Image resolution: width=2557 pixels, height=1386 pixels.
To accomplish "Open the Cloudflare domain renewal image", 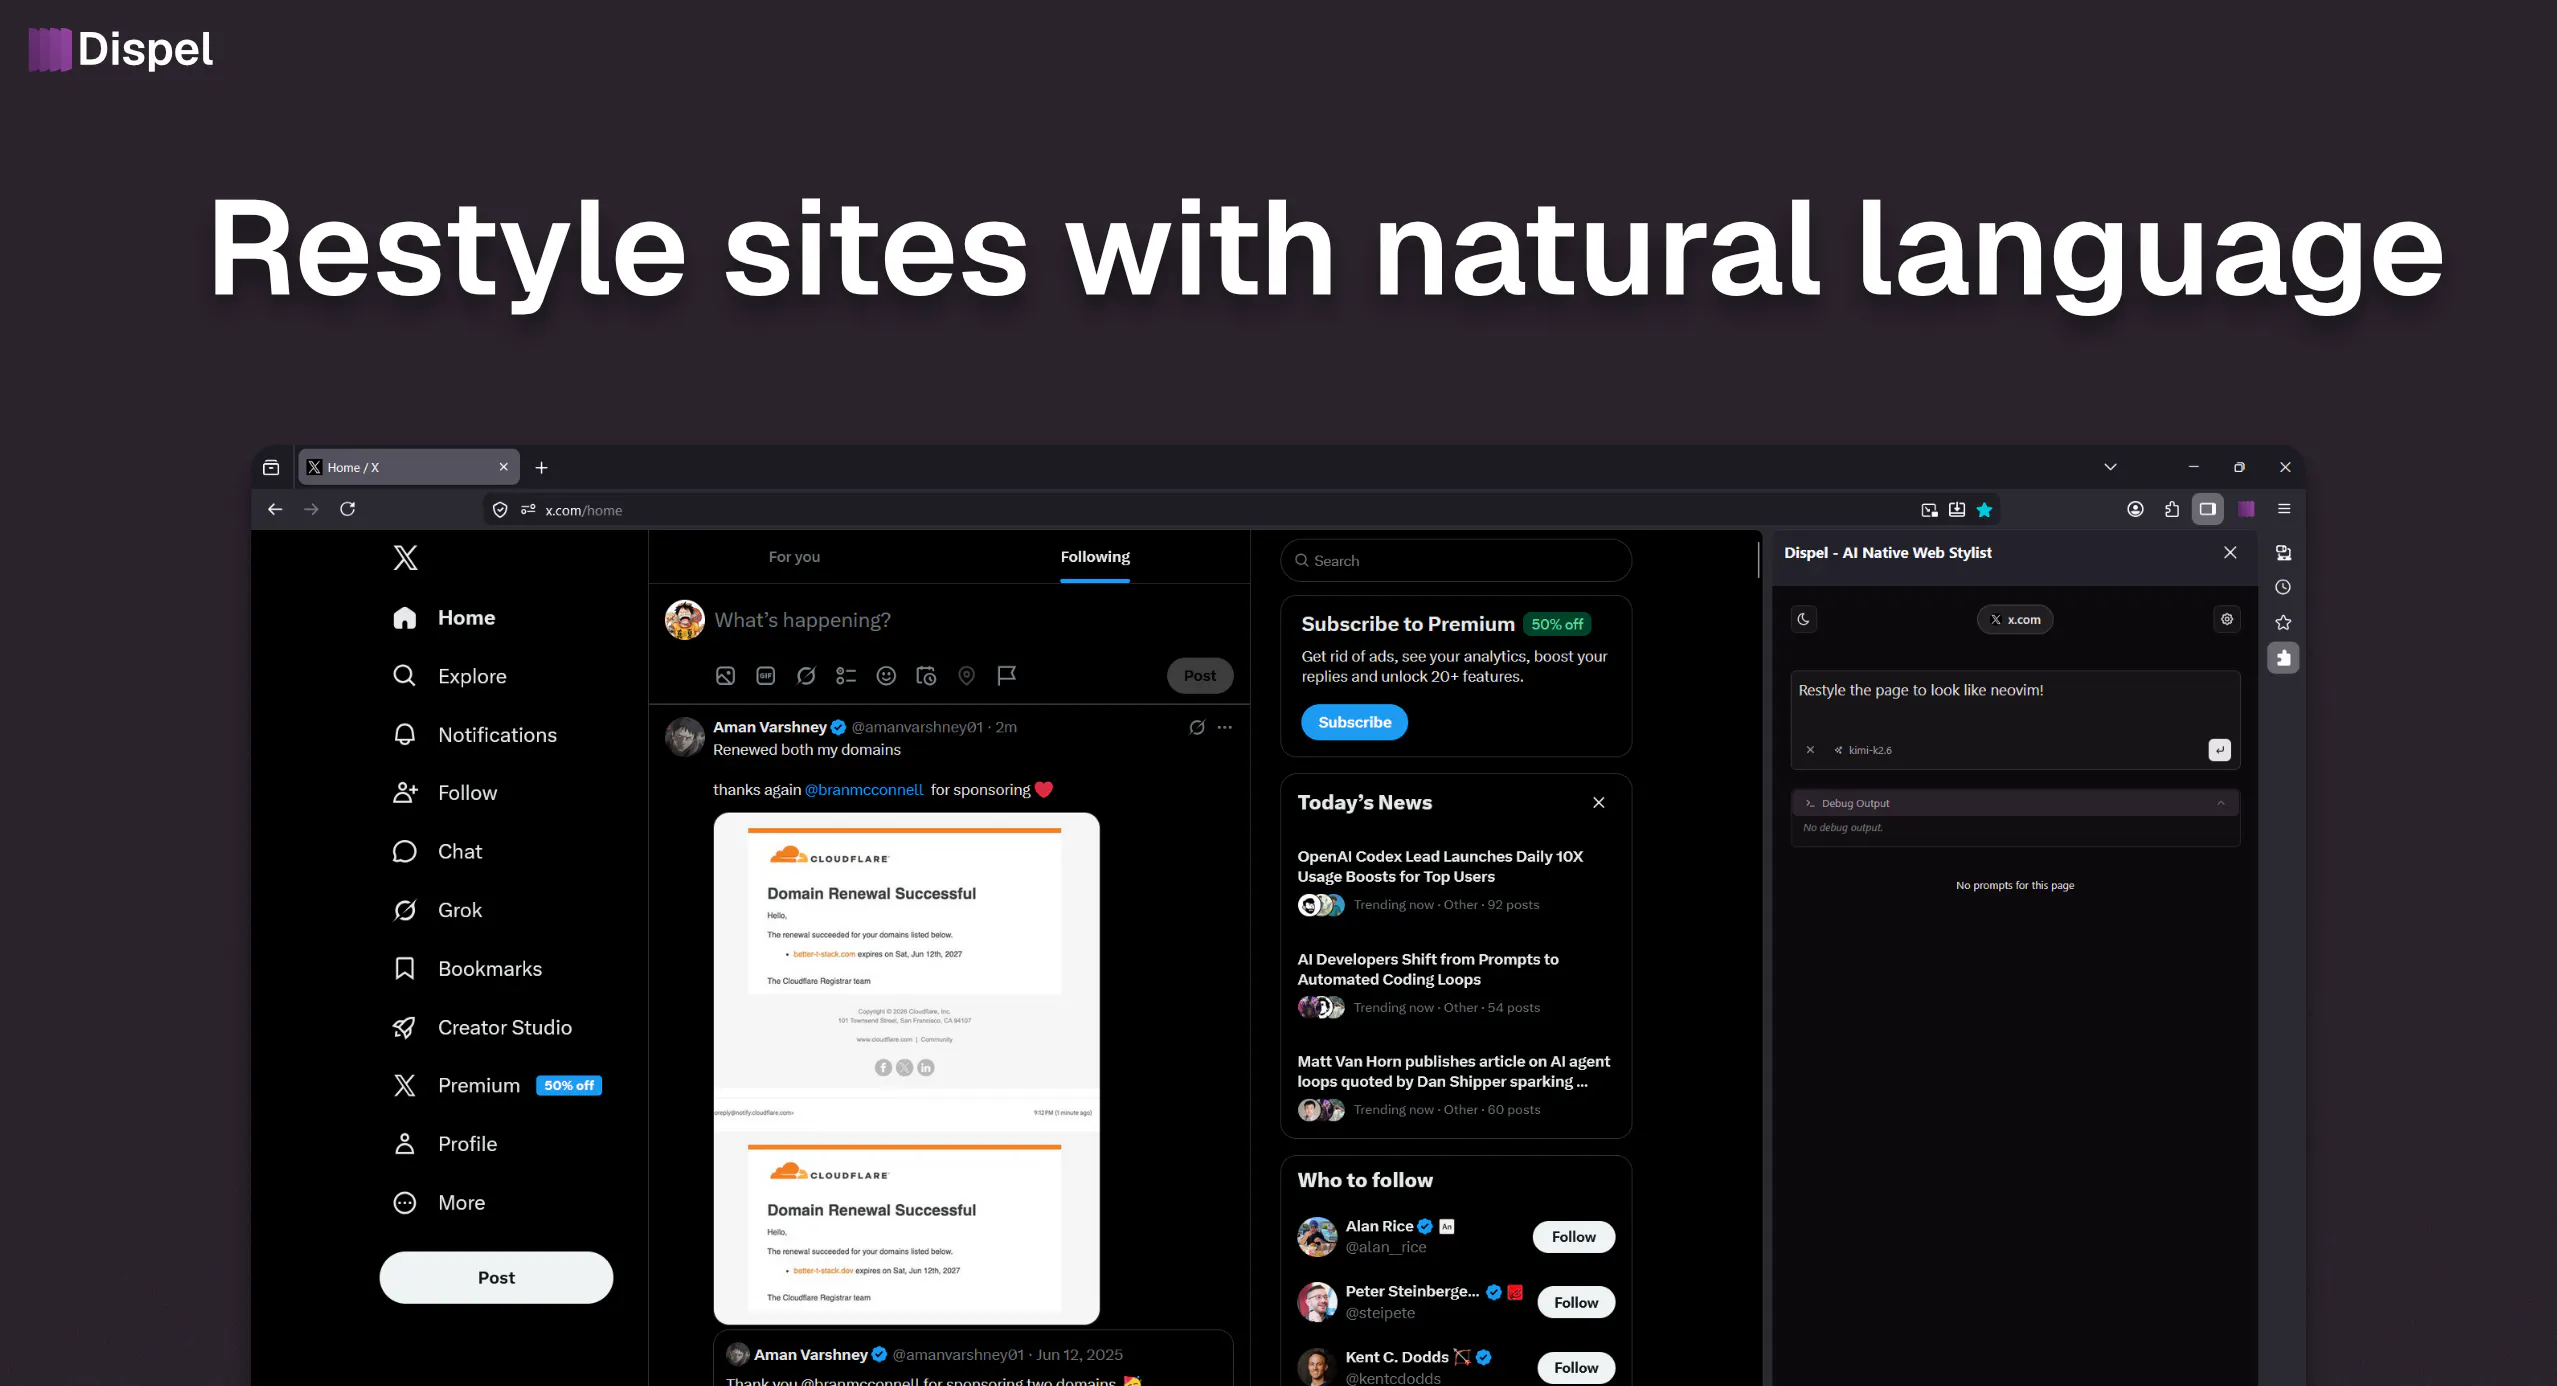I will click(x=906, y=1068).
